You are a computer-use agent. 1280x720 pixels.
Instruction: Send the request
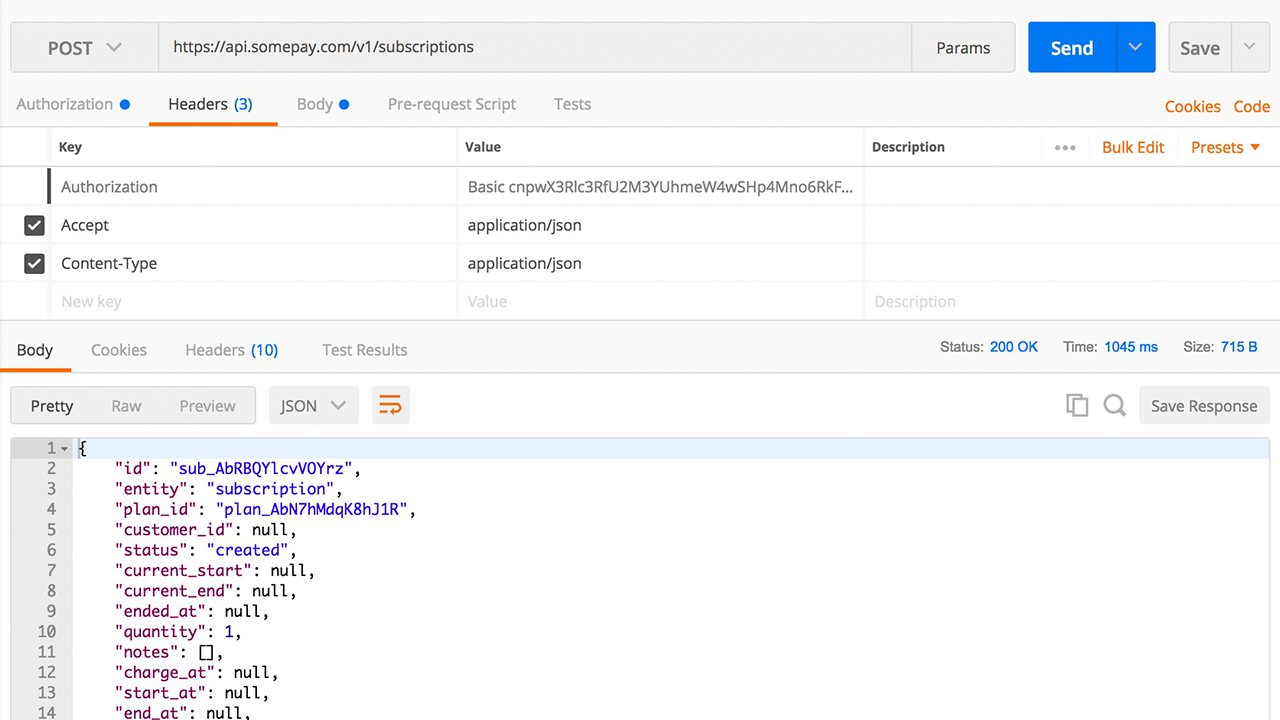point(1072,47)
